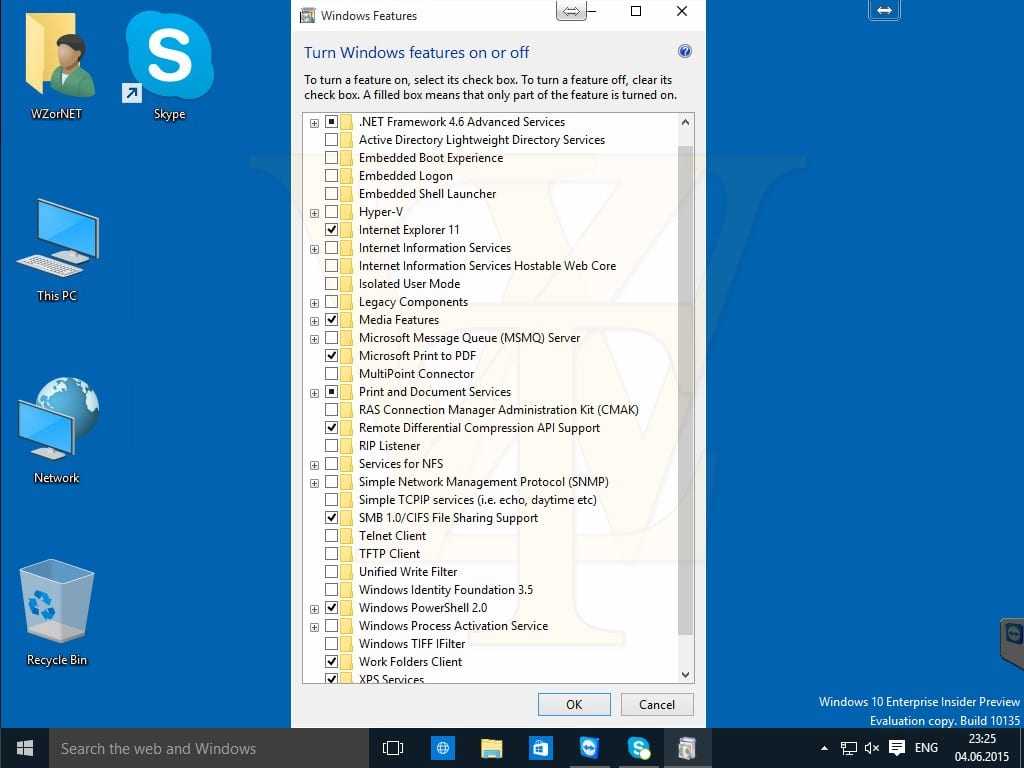Image resolution: width=1024 pixels, height=768 pixels.
Task: Expand the Media Features tree node
Action: point(314,320)
